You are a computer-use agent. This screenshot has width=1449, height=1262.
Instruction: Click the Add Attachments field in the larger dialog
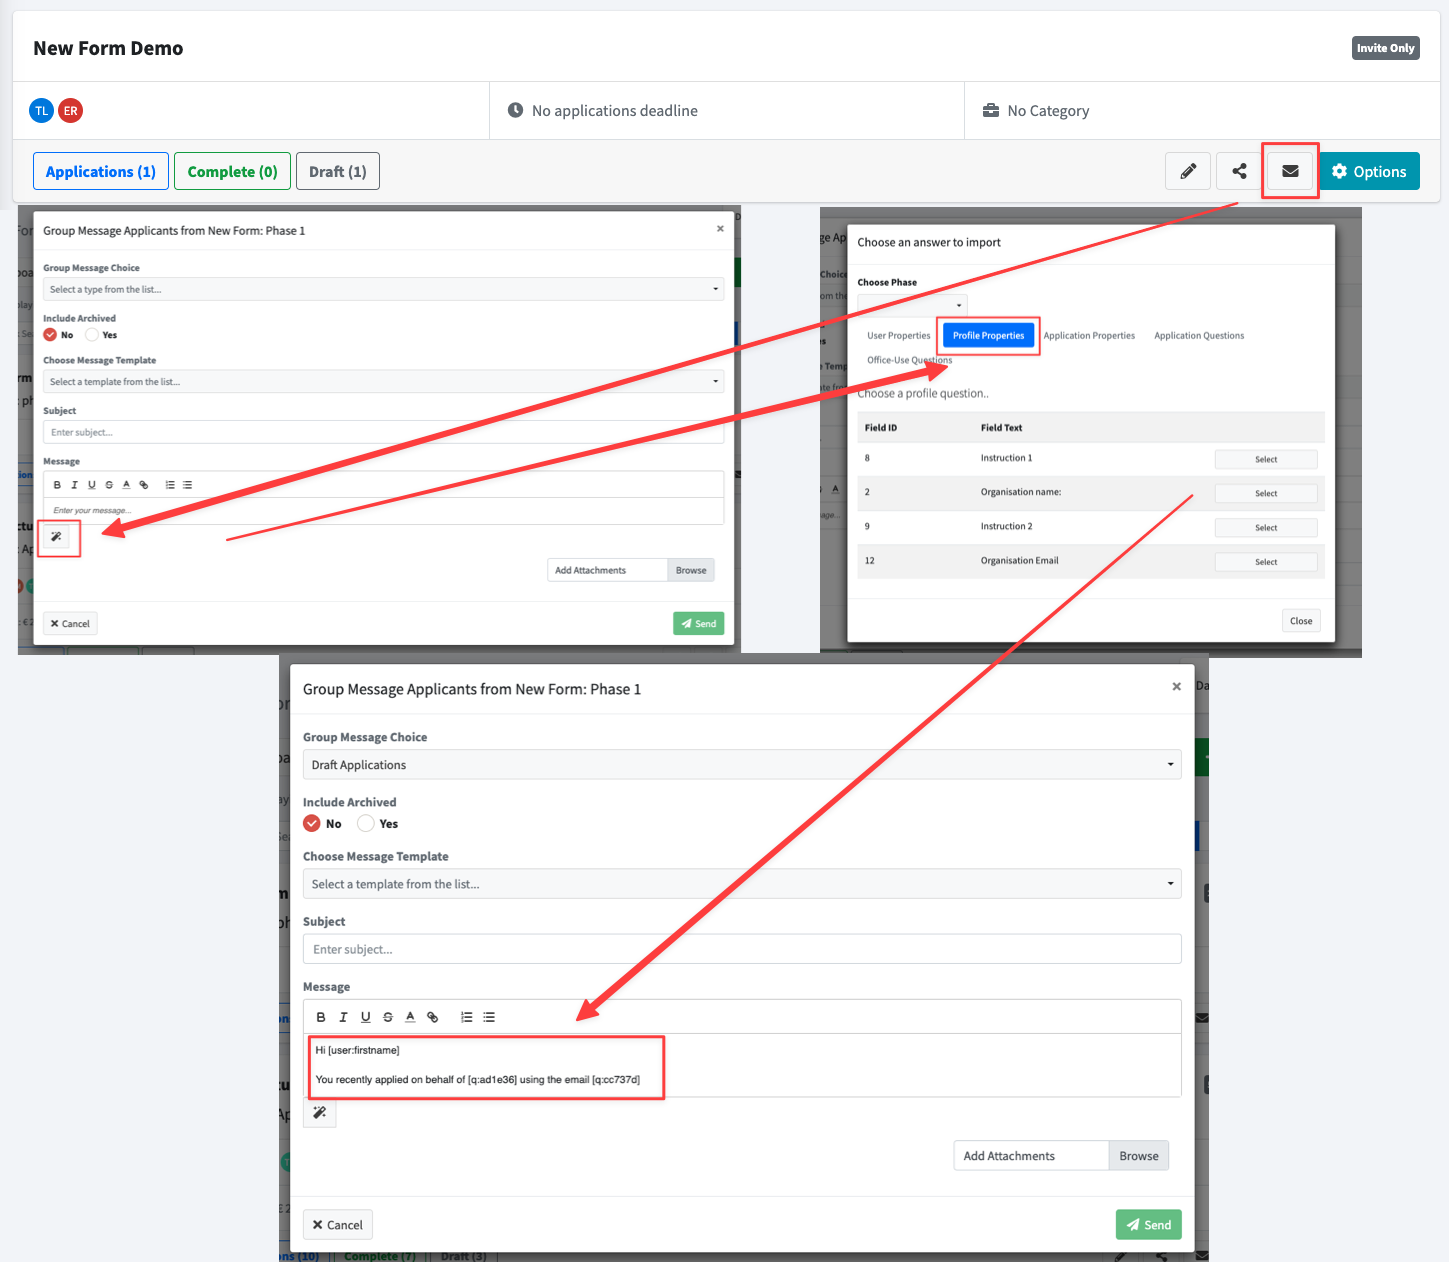click(1031, 1156)
